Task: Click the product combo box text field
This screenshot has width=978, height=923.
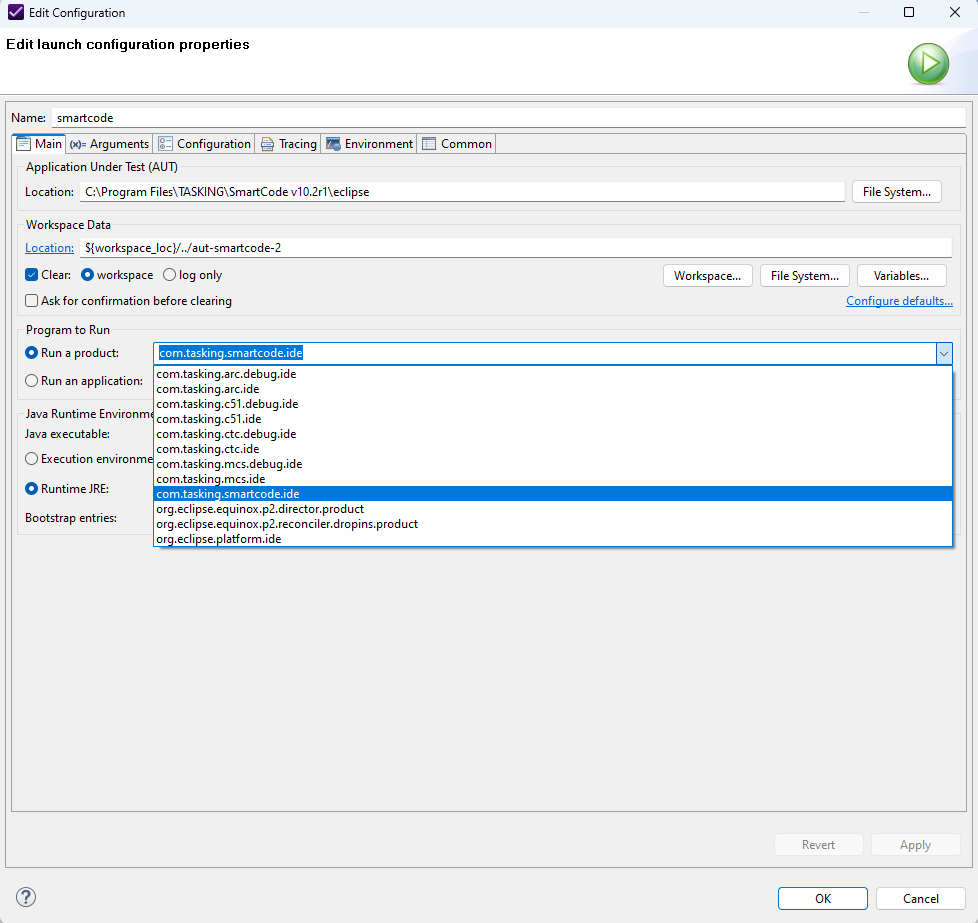Action: point(545,354)
